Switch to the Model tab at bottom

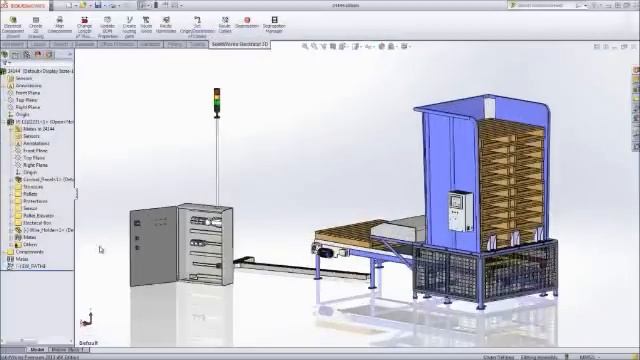point(37,350)
